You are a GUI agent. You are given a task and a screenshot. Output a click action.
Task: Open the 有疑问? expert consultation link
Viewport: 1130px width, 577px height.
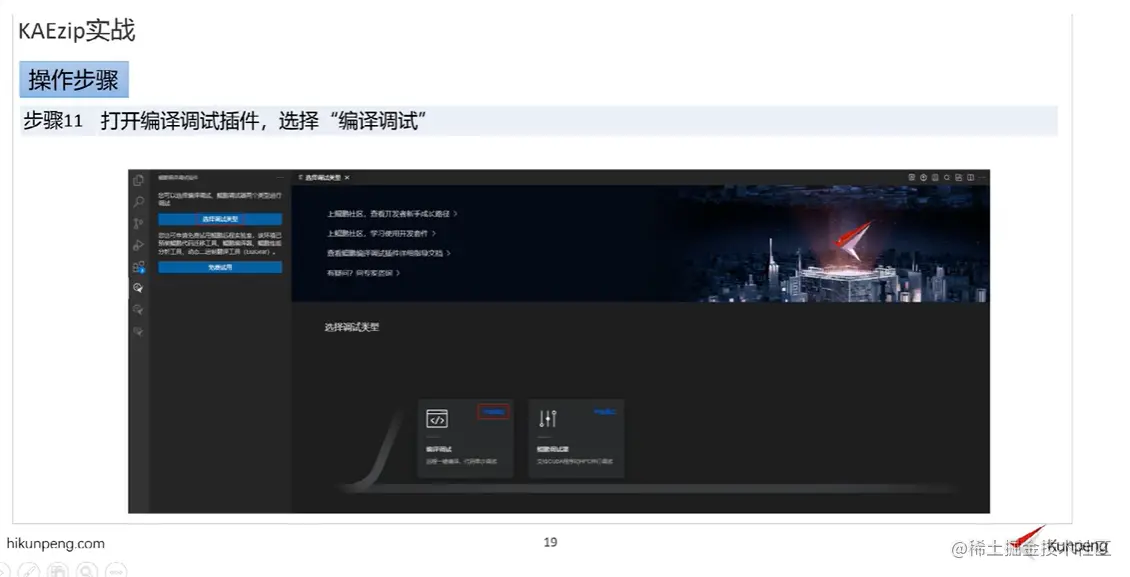pos(363,273)
